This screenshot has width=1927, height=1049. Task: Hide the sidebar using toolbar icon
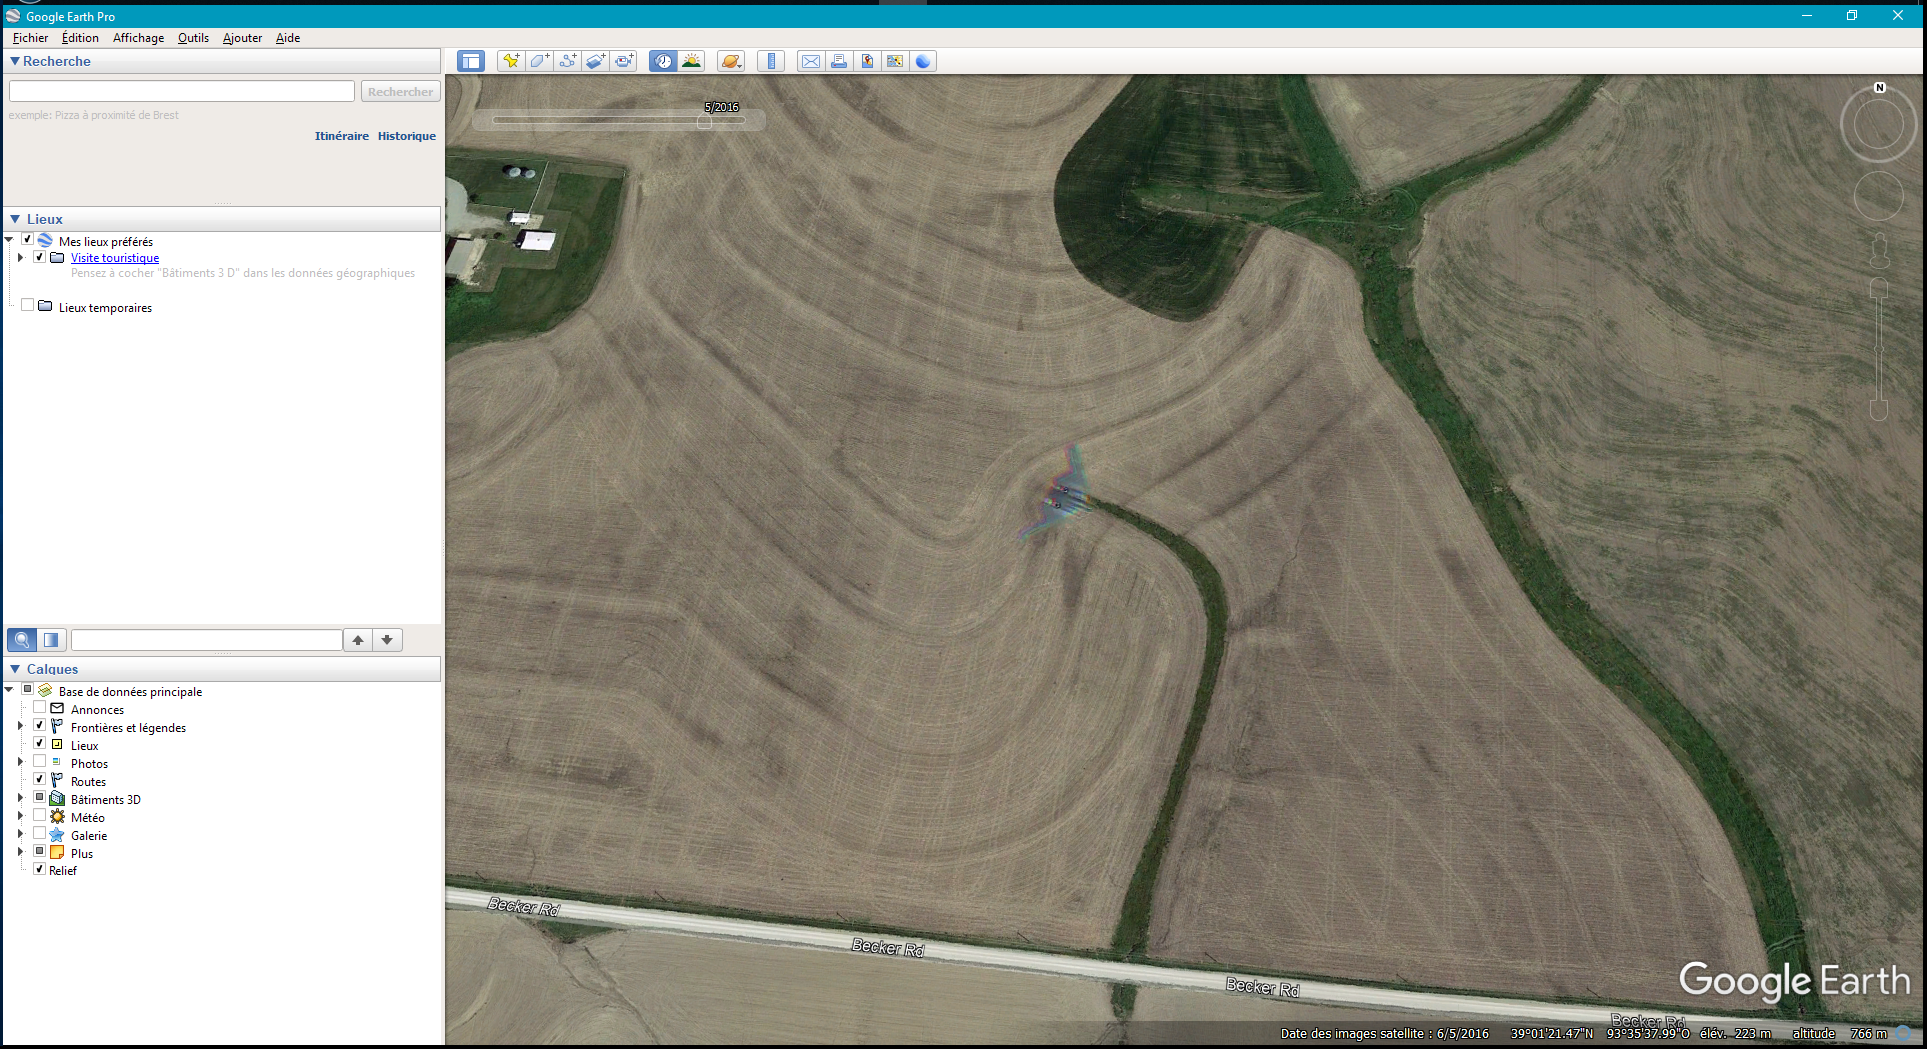pos(470,61)
